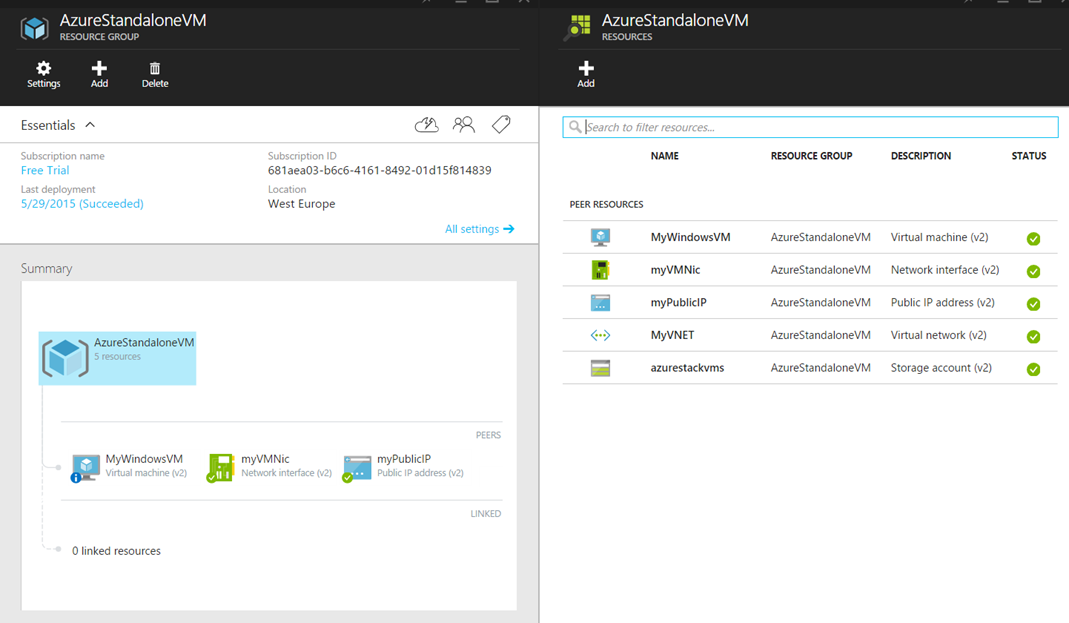
Task: Open the Free Trial subscription link
Action: 45,170
